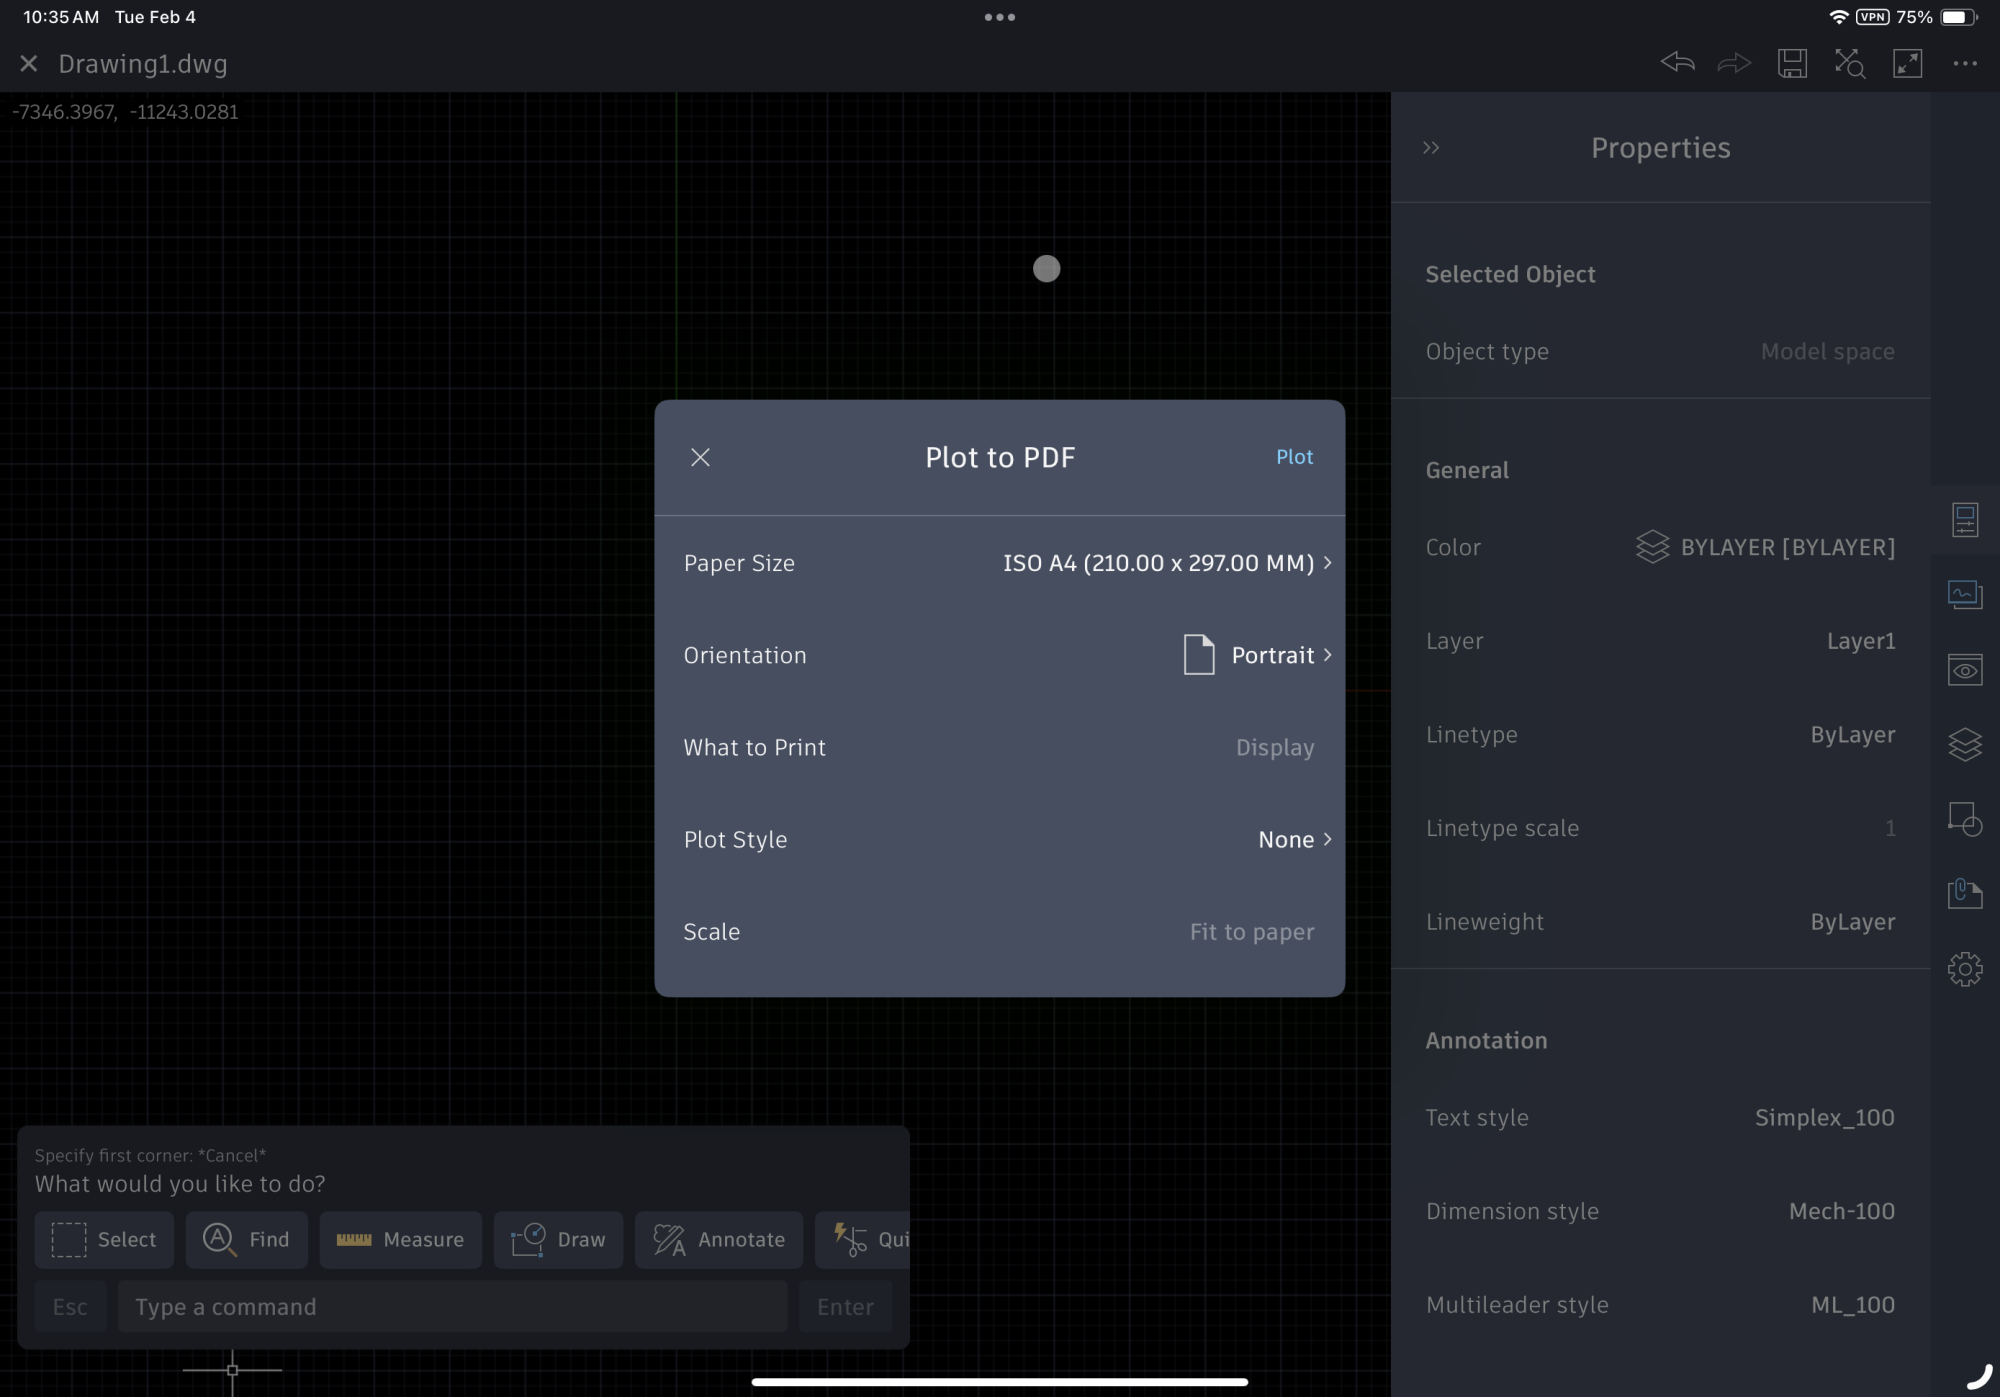This screenshot has height=1397, width=2000.
Task: Close the Plot to PDF dialog
Action: [700, 457]
